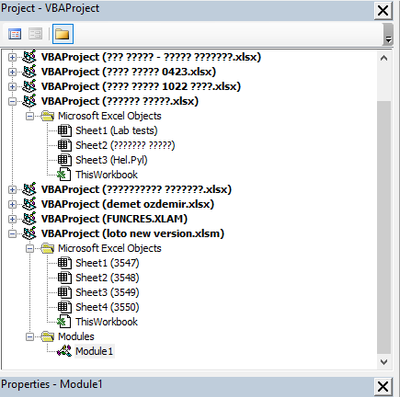Select the Sheet4 (3550) label

[107, 307]
